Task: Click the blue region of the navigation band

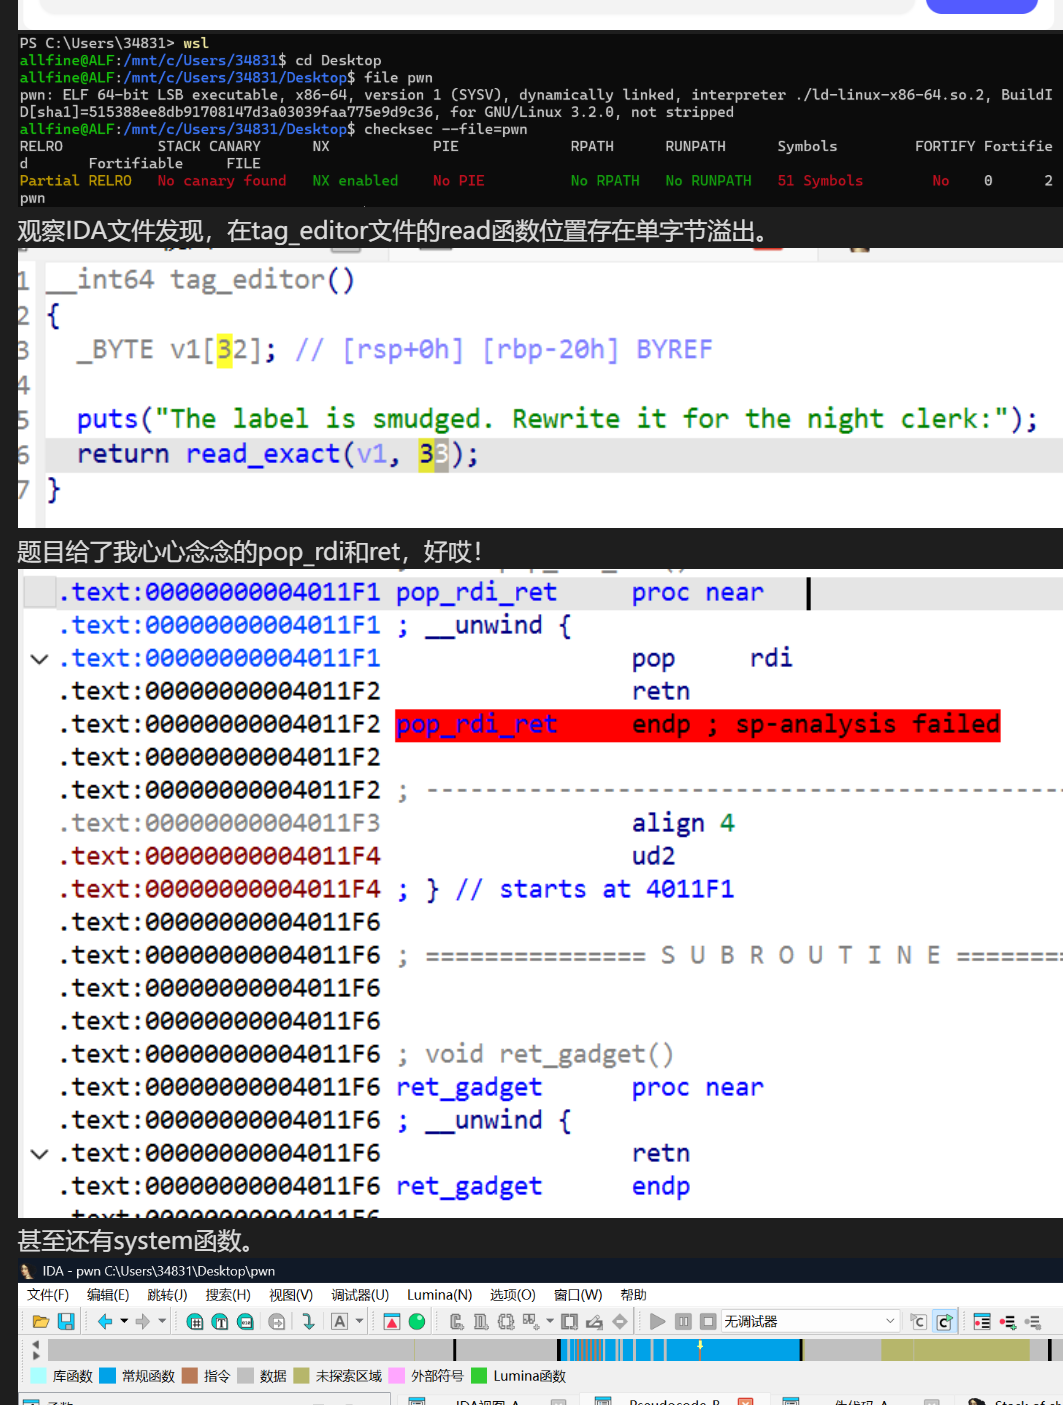Action: (750, 1350)
